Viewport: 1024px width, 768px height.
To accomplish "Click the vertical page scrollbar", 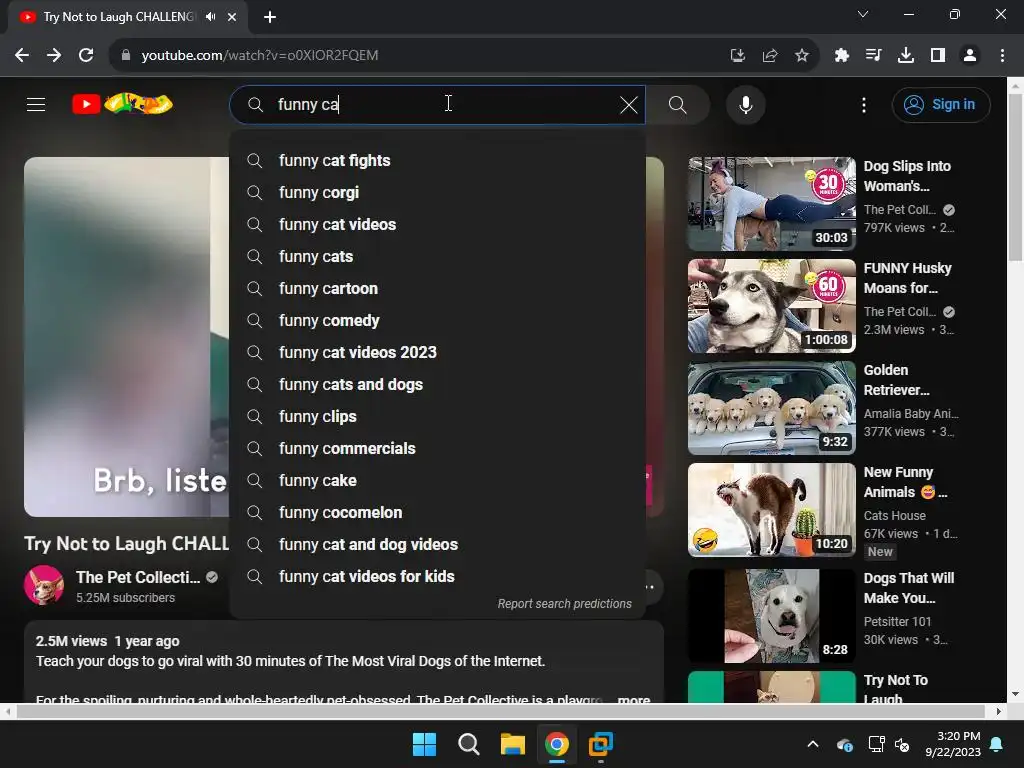I will 1016,176.
